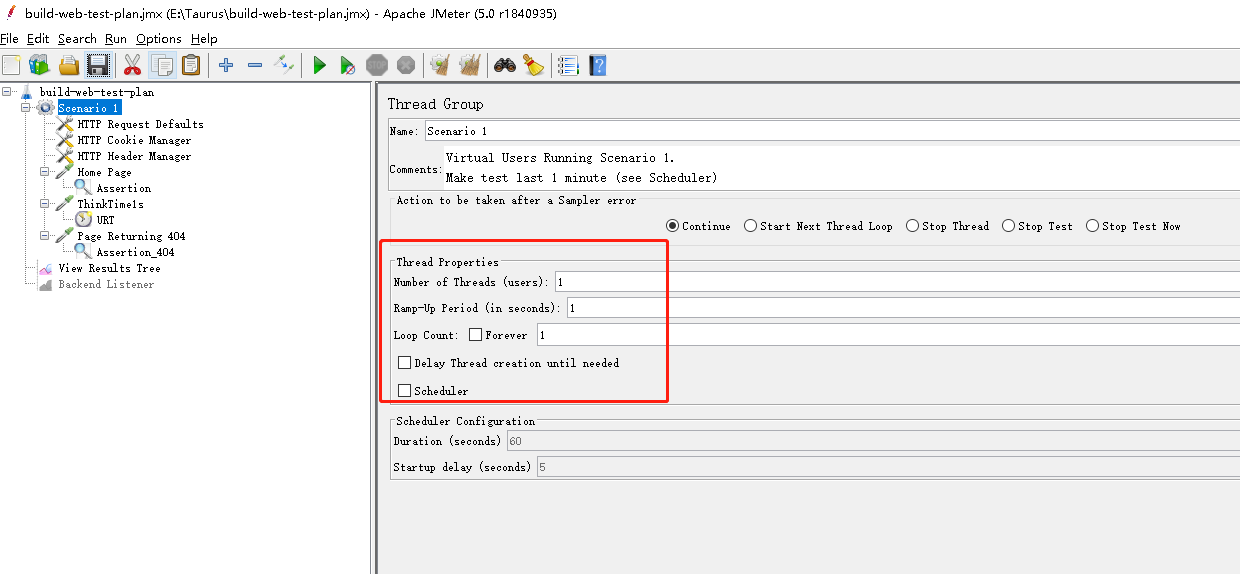The height and width of the screenshot is (574, 1240).
Task: Click the Open file folder icon
Action: [x=69, y=65]
